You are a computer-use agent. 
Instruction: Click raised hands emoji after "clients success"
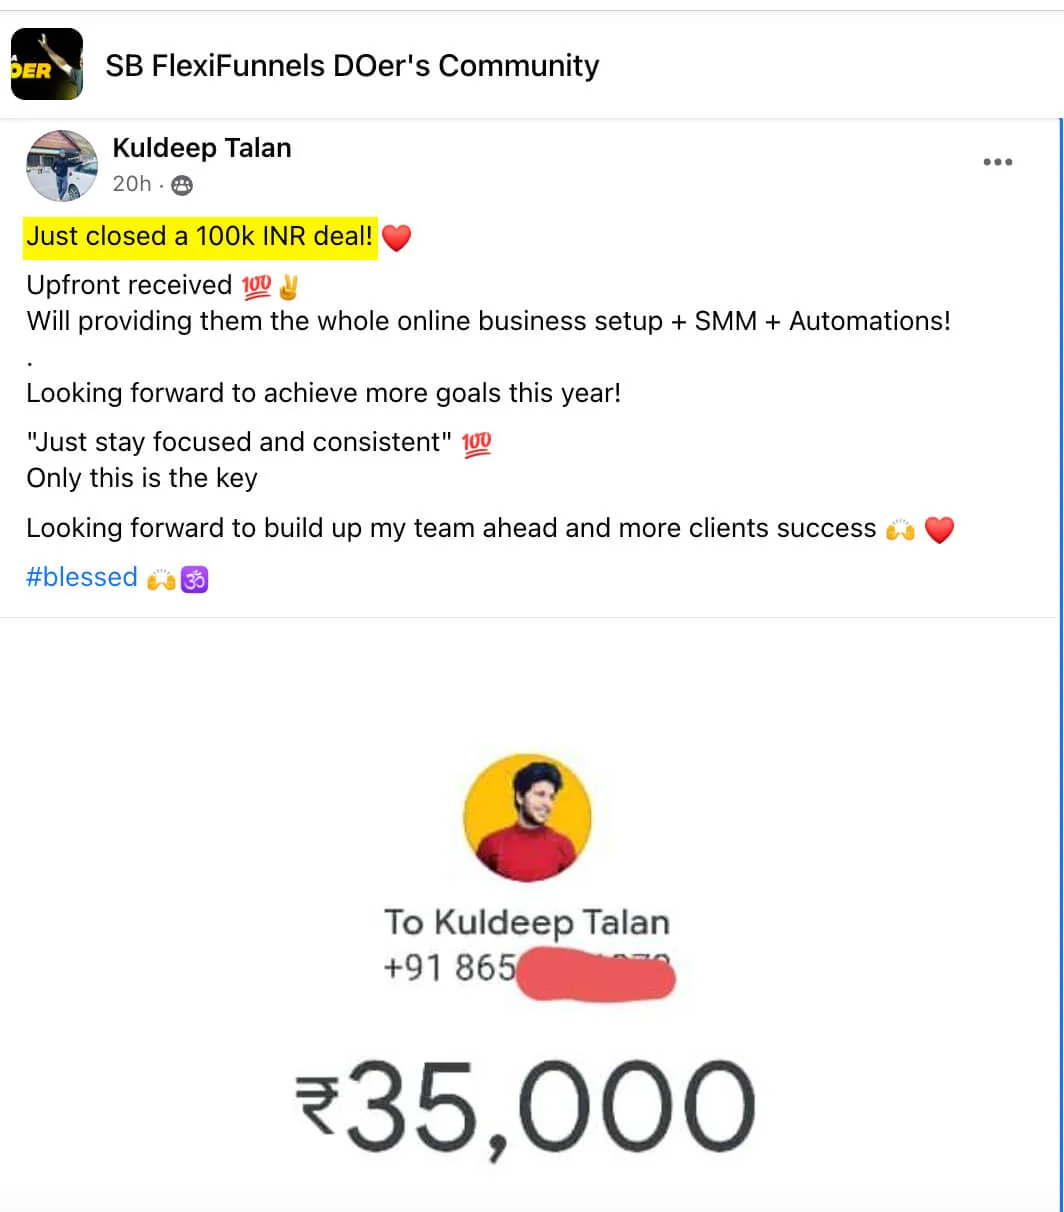901,529
